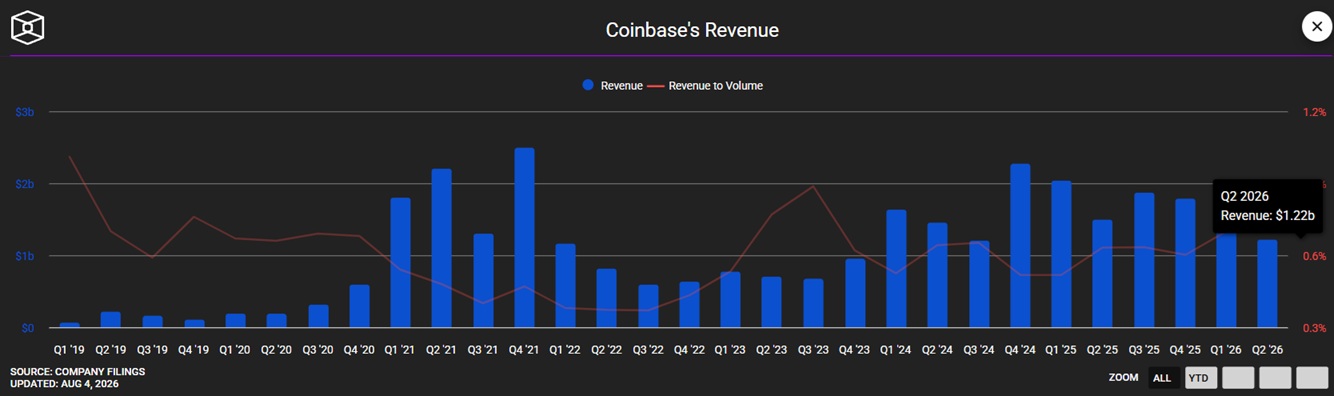Click the blue Revenue legend dot

pos(589,86)
